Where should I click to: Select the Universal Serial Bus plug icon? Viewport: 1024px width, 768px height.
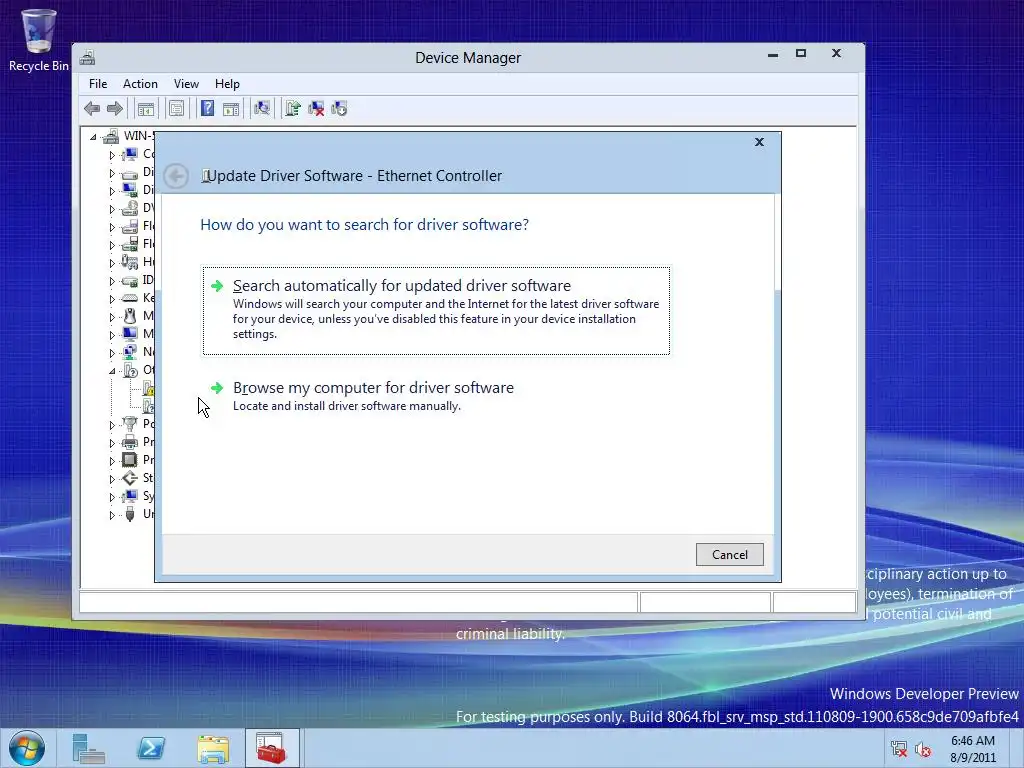[130, 514]
